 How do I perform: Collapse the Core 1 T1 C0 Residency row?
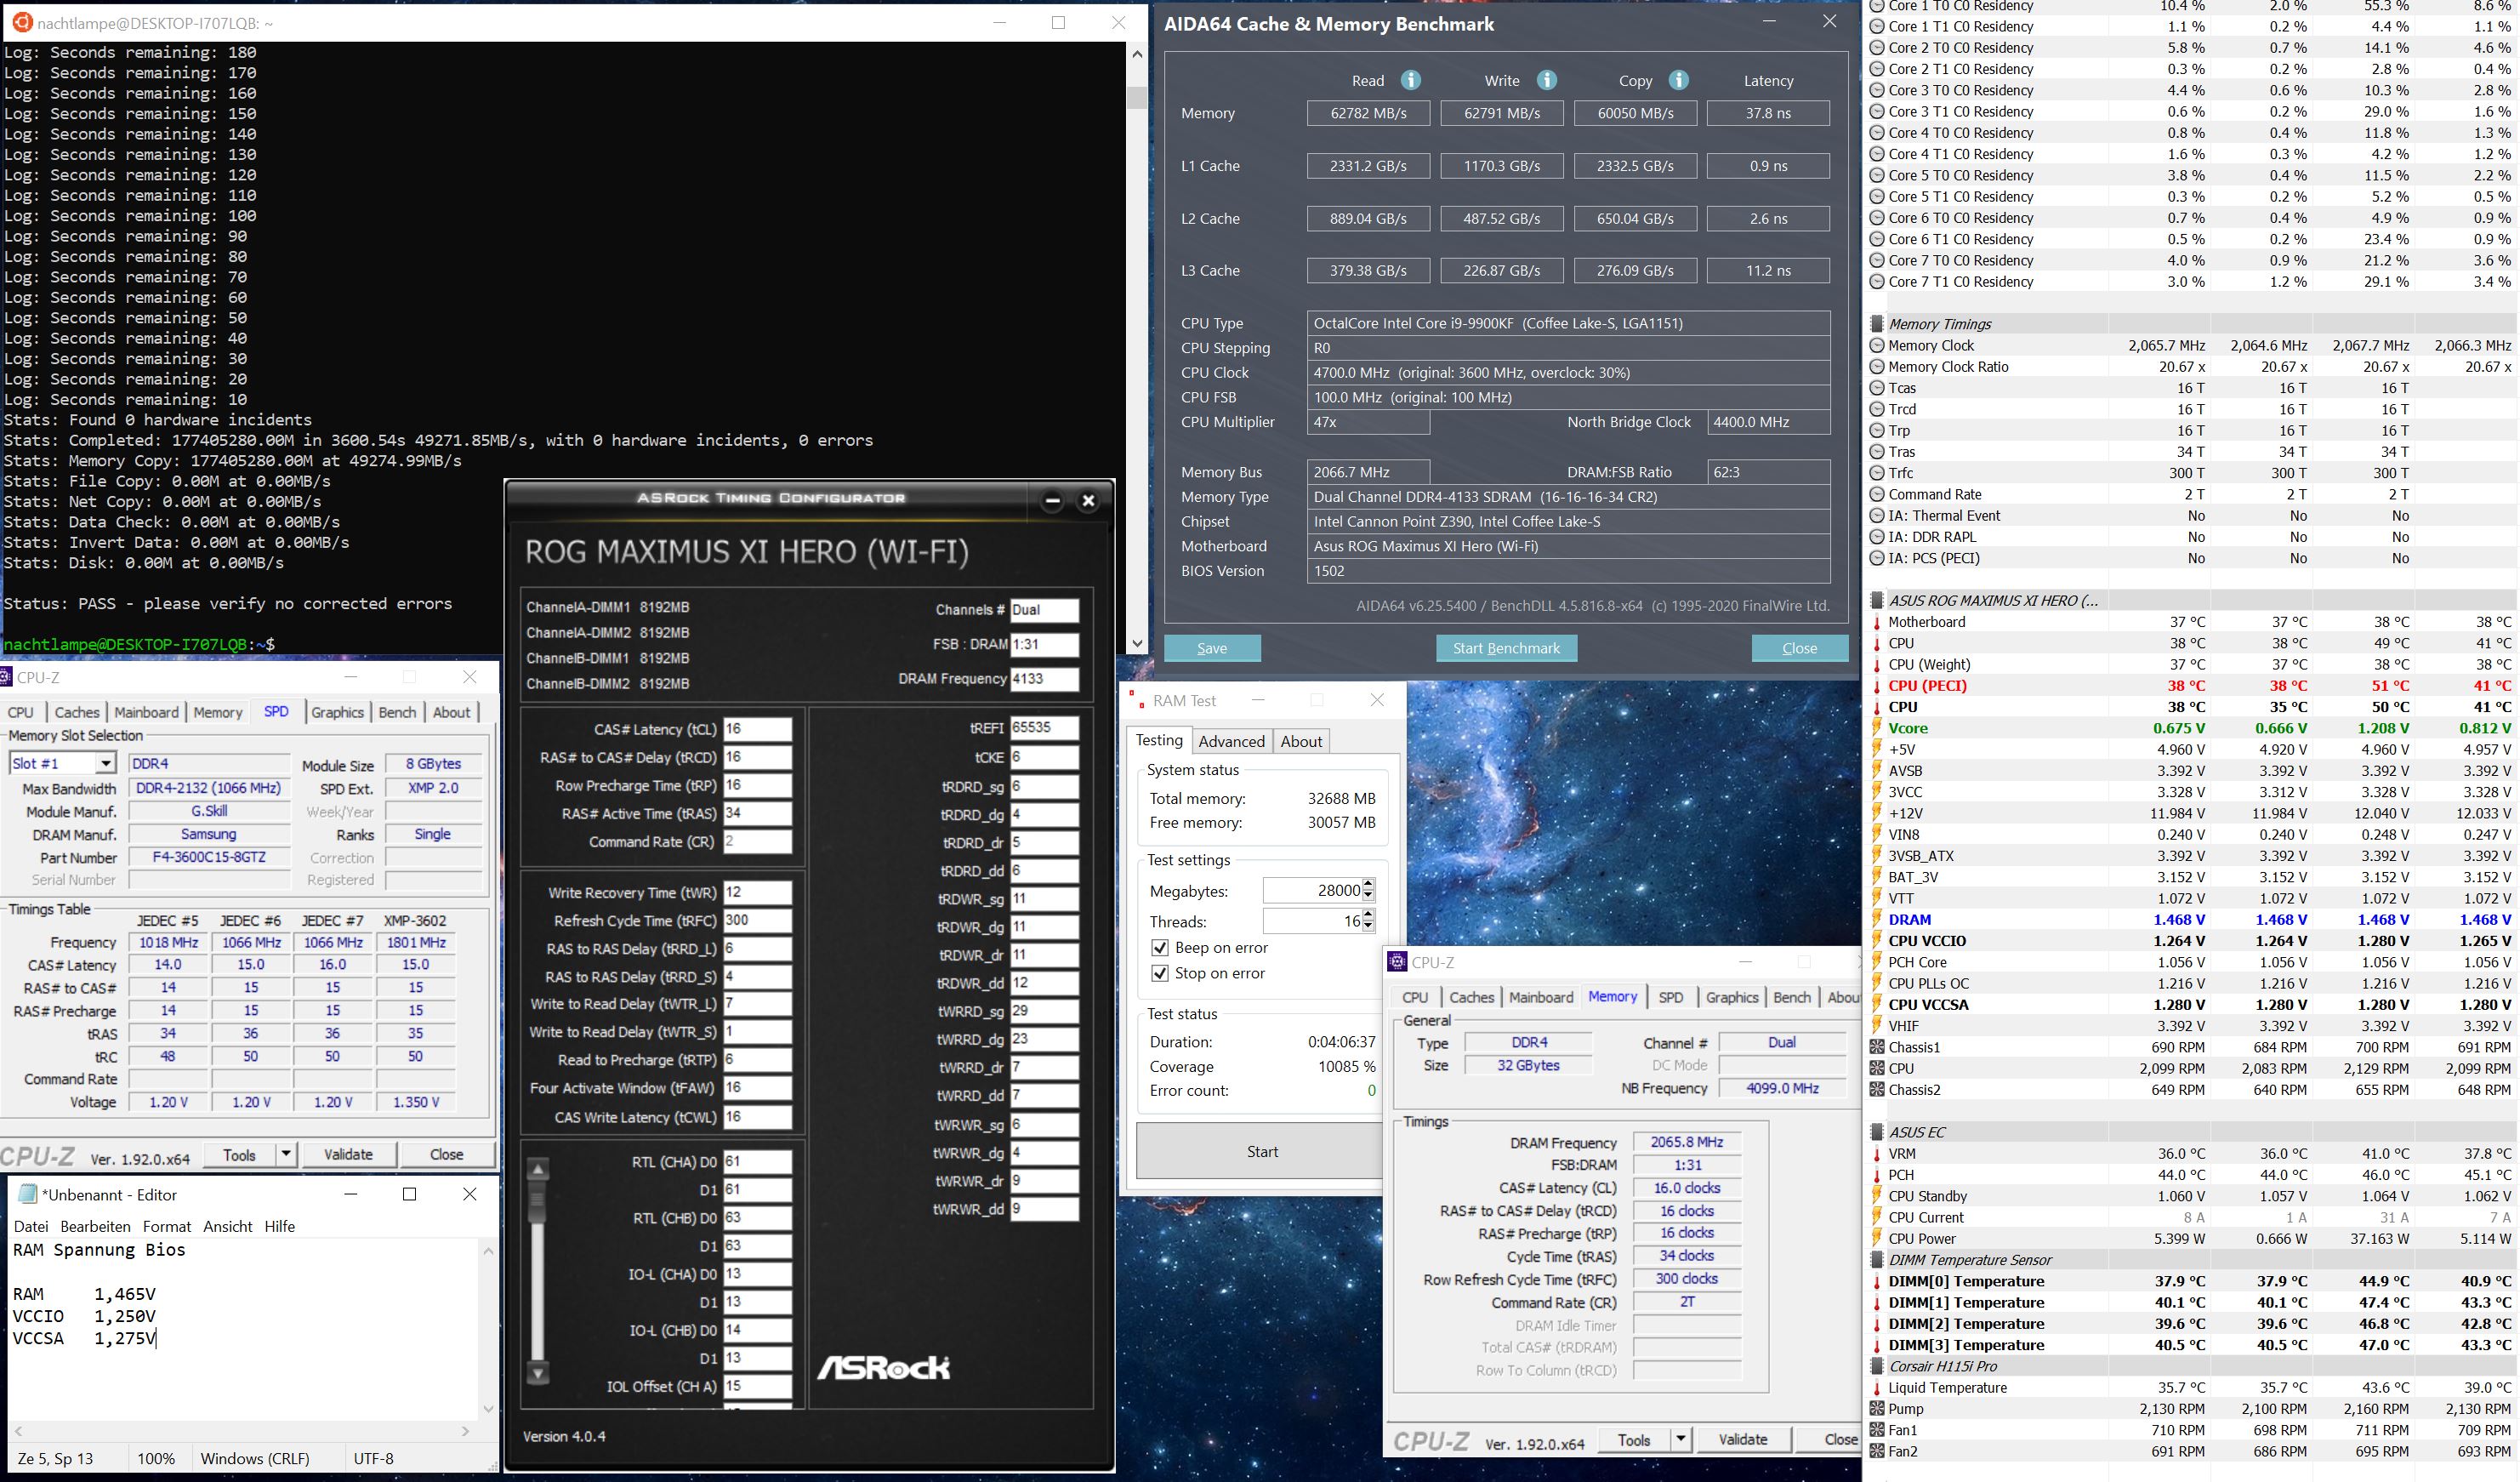tap(1877, 27)
